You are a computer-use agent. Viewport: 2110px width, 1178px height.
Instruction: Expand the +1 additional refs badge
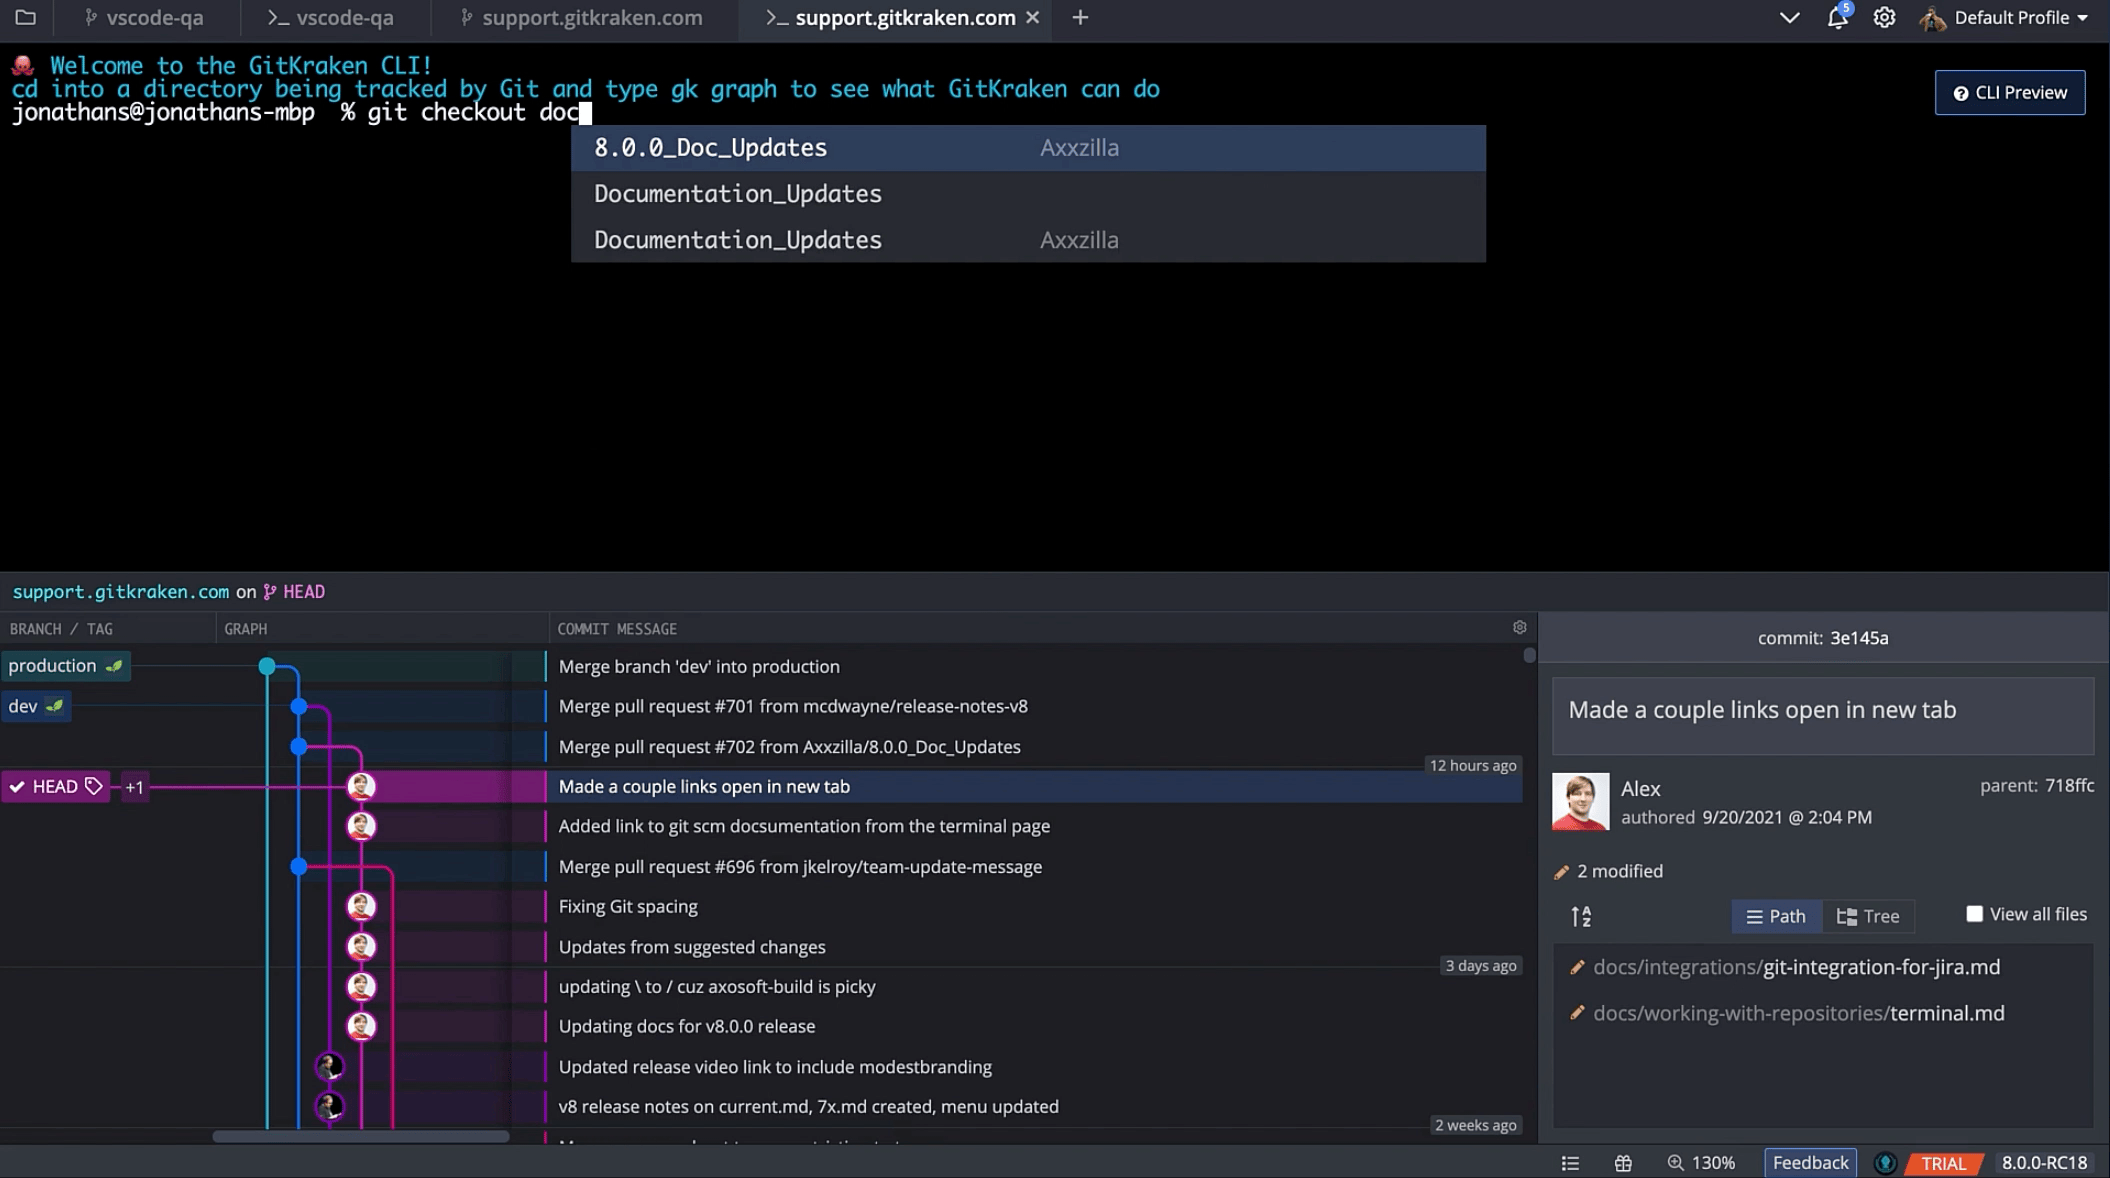[134, 787]
